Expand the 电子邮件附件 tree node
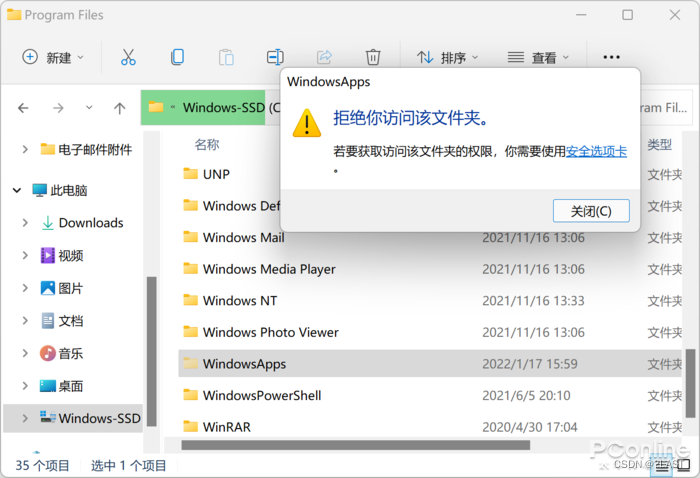 tap(25, 149)
